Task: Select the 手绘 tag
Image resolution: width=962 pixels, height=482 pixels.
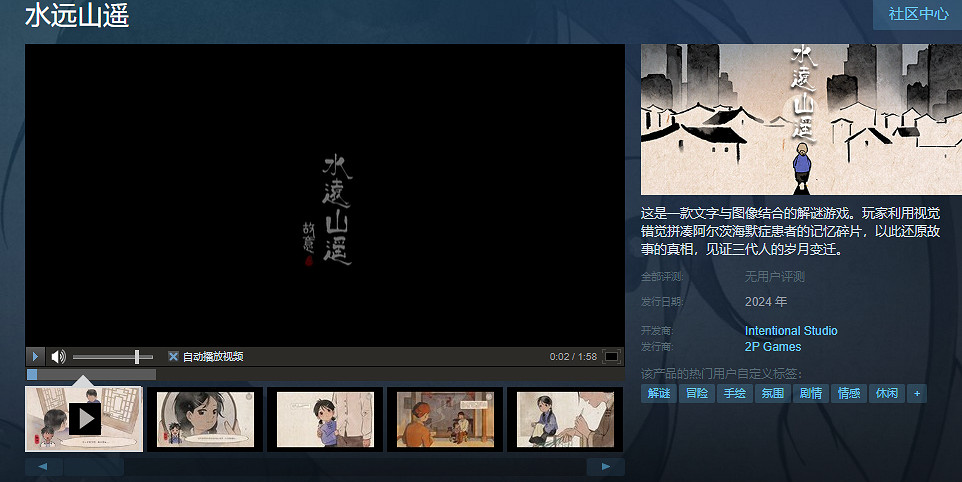Action: point(734,393)
